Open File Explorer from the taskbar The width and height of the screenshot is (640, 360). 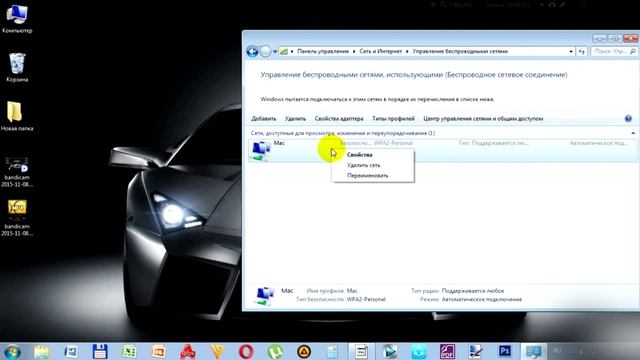(x=42, y=351)
